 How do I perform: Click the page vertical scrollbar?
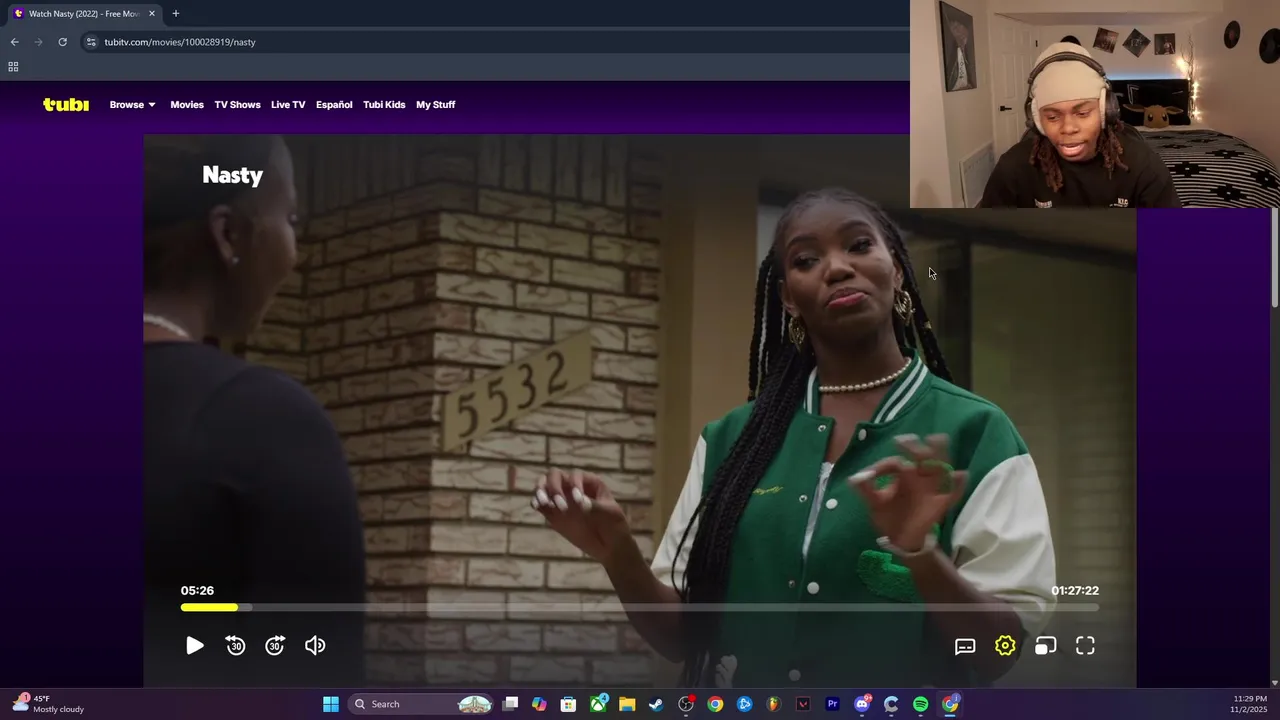click(x=1274, y=258)
